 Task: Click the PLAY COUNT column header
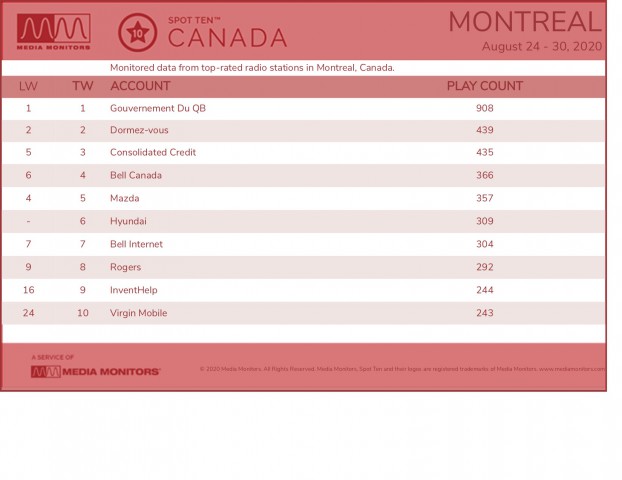click(x=485, y=86)
